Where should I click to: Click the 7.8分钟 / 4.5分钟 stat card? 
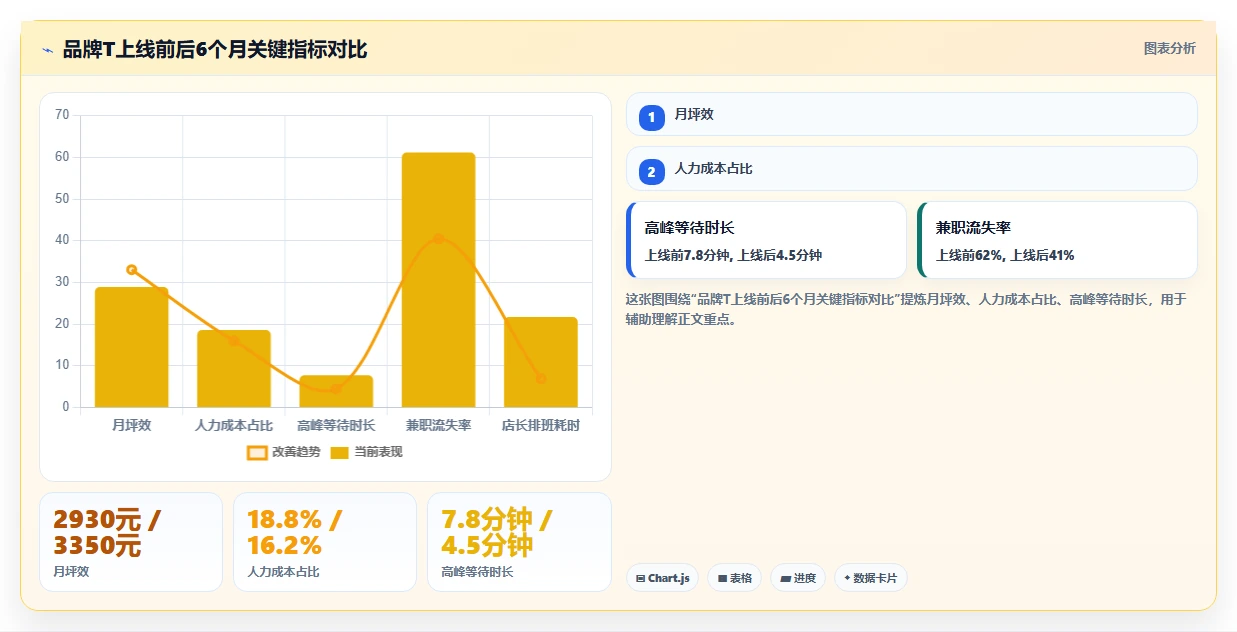(x=519, y=542)
